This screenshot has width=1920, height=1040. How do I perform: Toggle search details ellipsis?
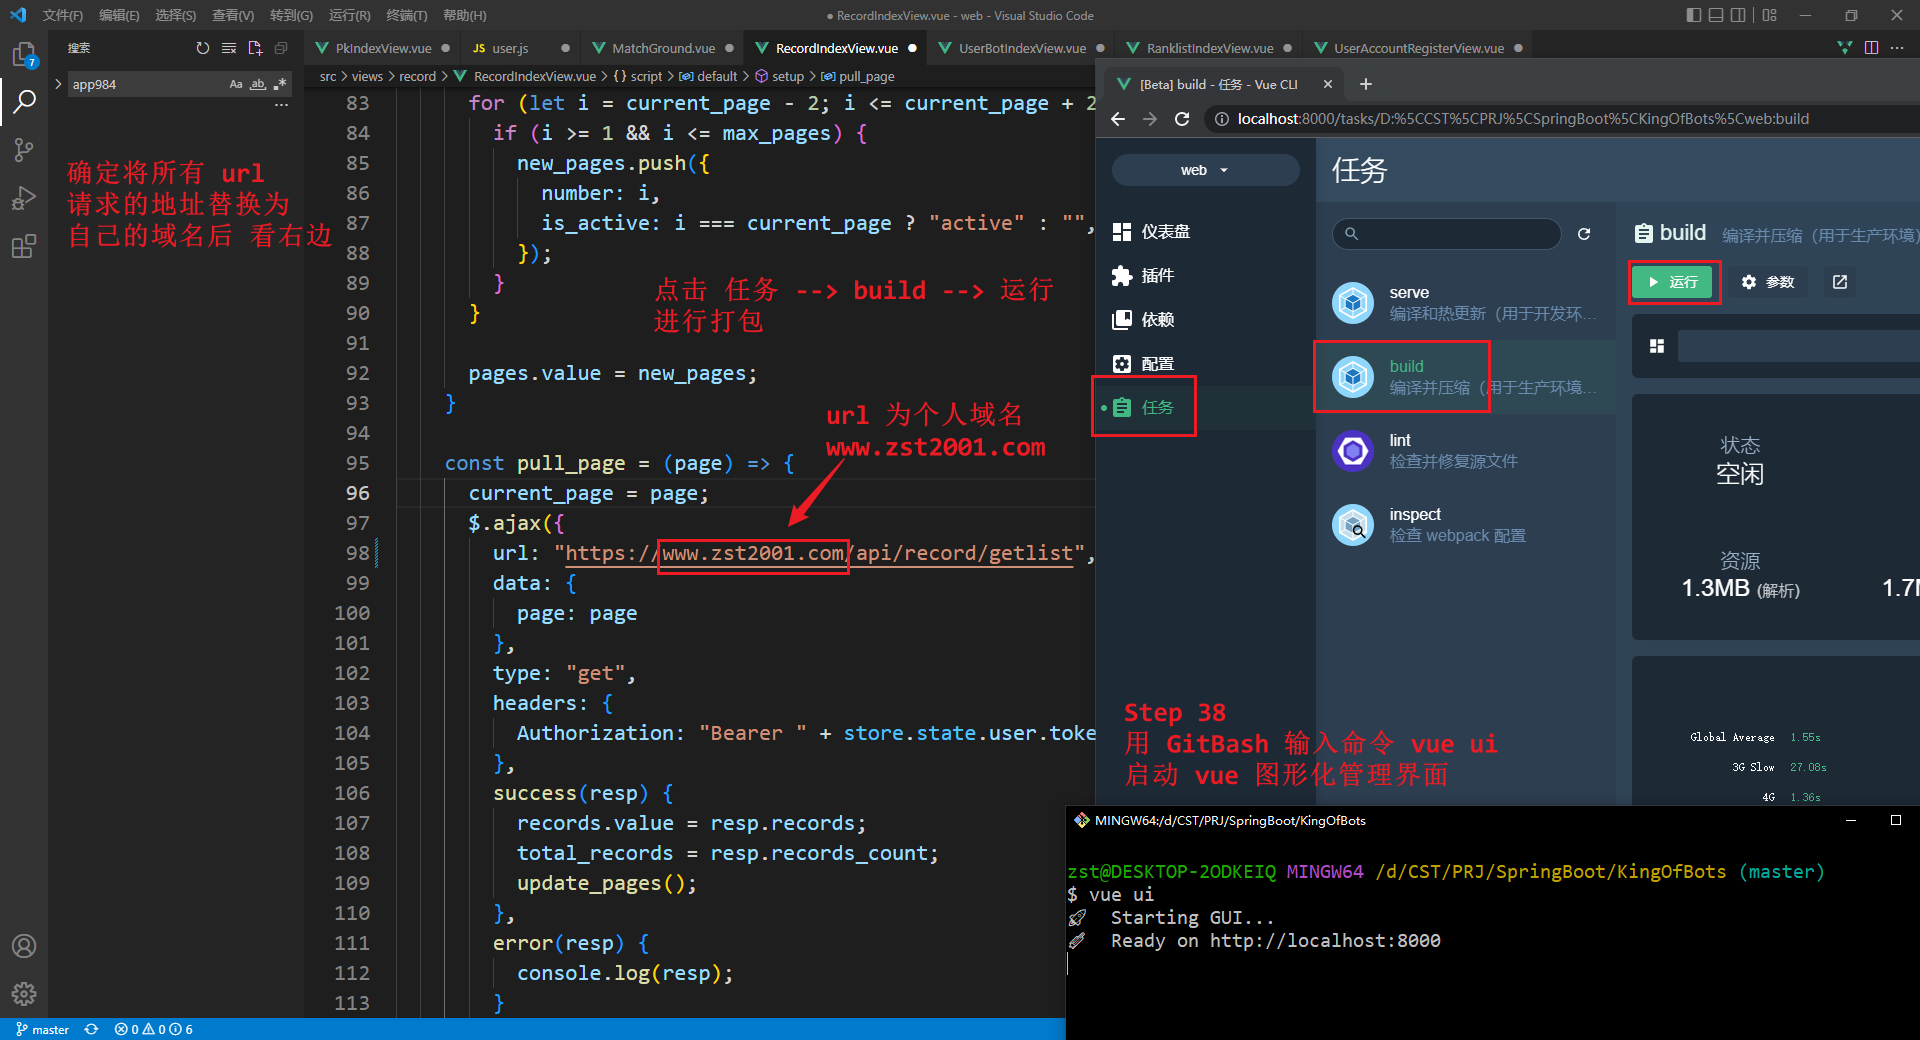[x=281, y=105]
